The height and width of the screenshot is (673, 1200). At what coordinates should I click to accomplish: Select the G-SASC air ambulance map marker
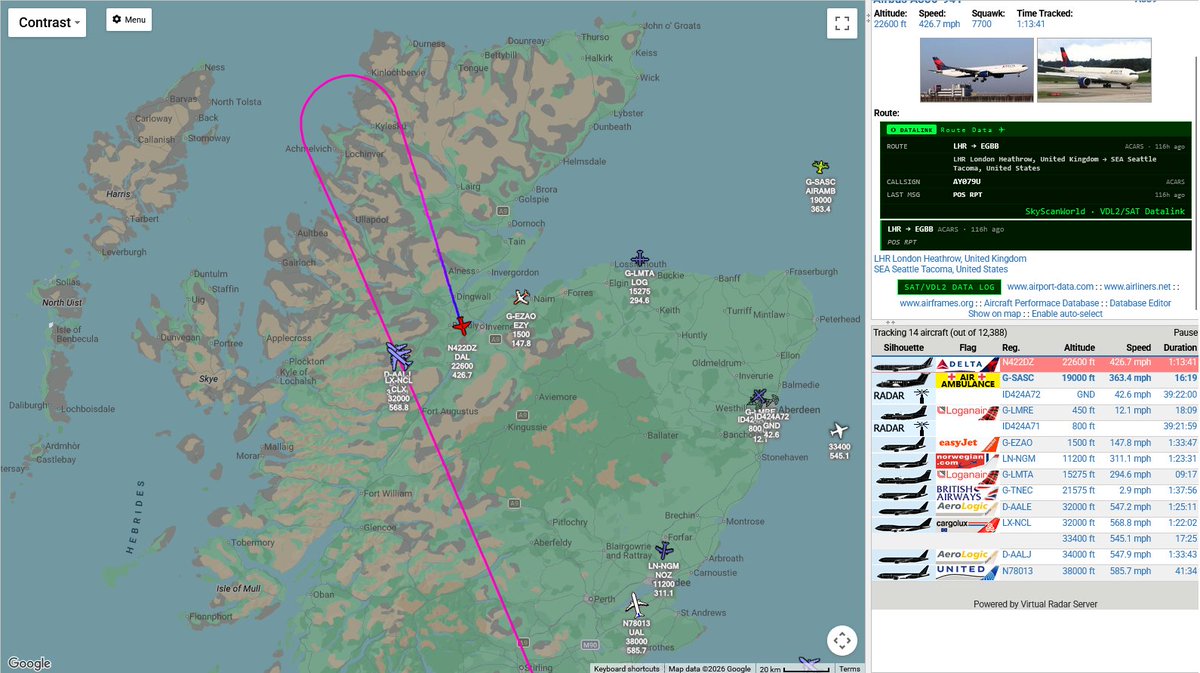point(821,166)
